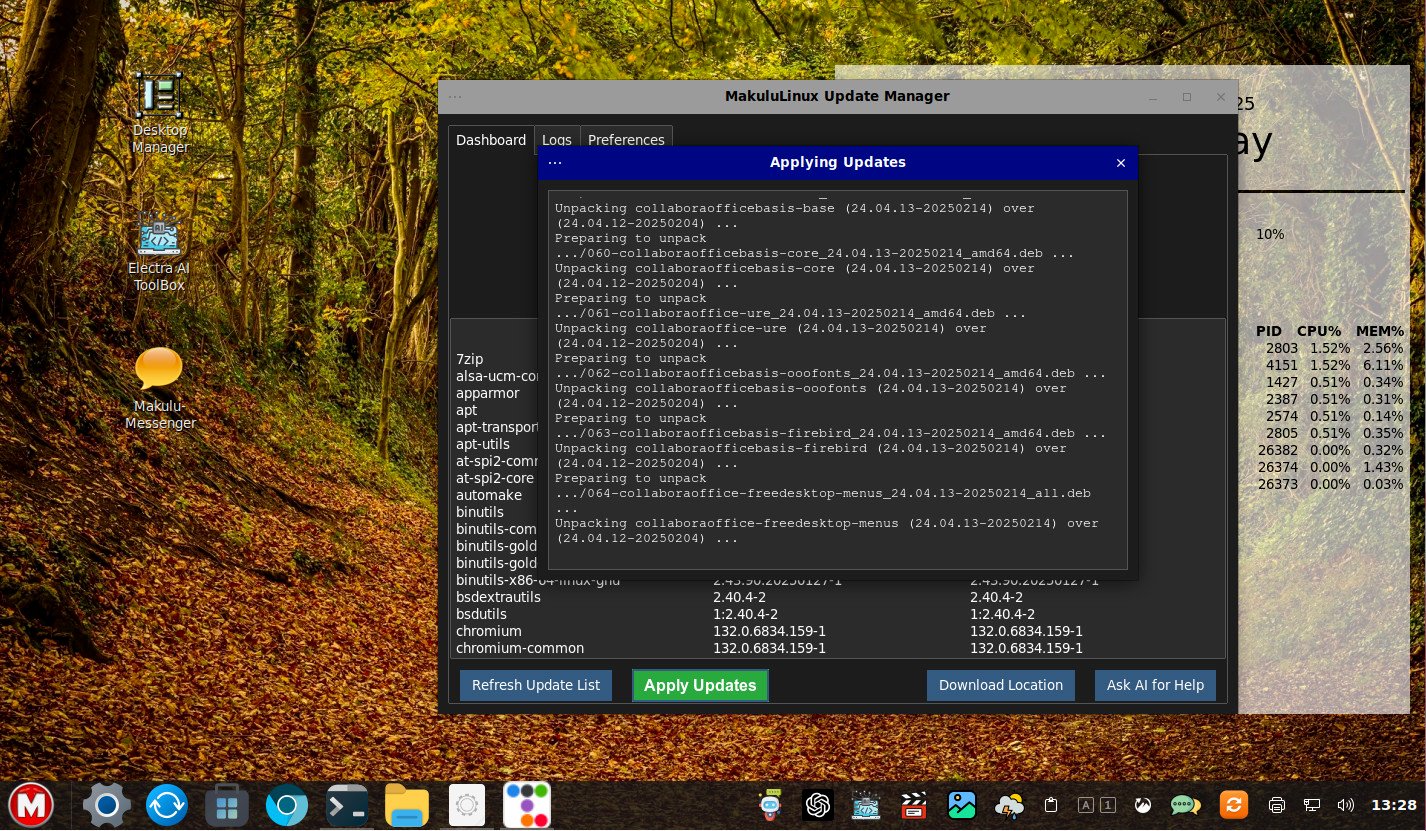Screen dimensions: 1426x831
Task: Open the Makulu start menu
Action: click(32, 805)
